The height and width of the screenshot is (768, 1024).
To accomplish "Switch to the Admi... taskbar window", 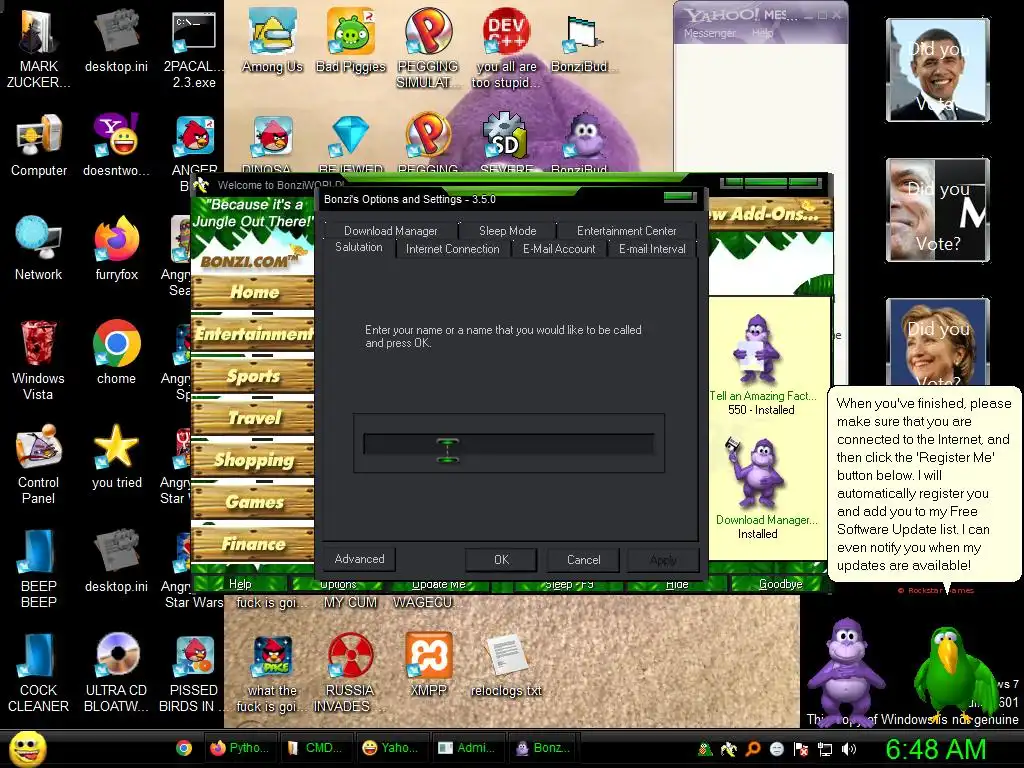I will pyautogui.click(x=468, y=748).
